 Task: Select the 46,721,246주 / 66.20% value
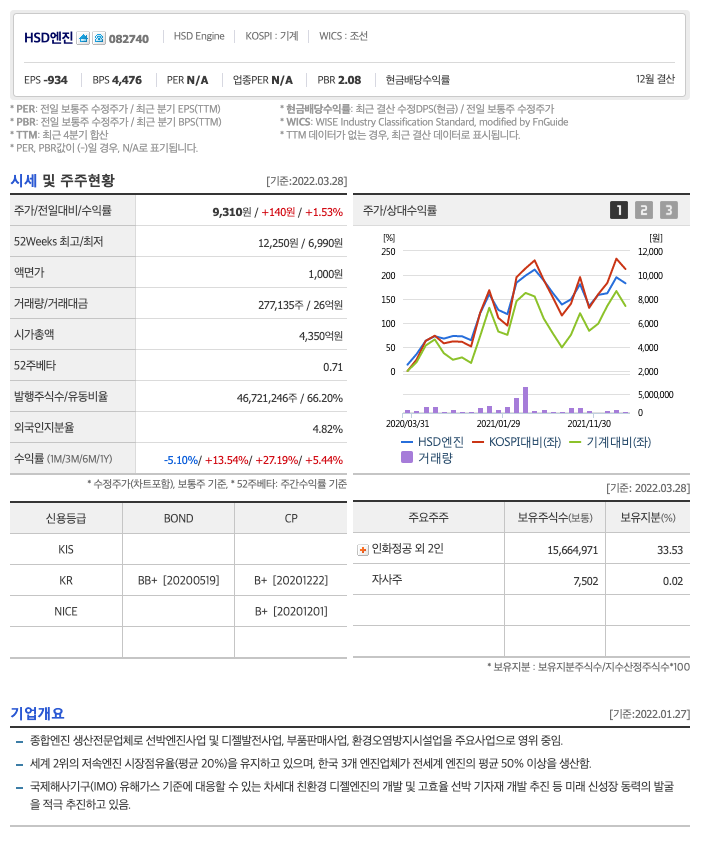[x=290, y=398]
